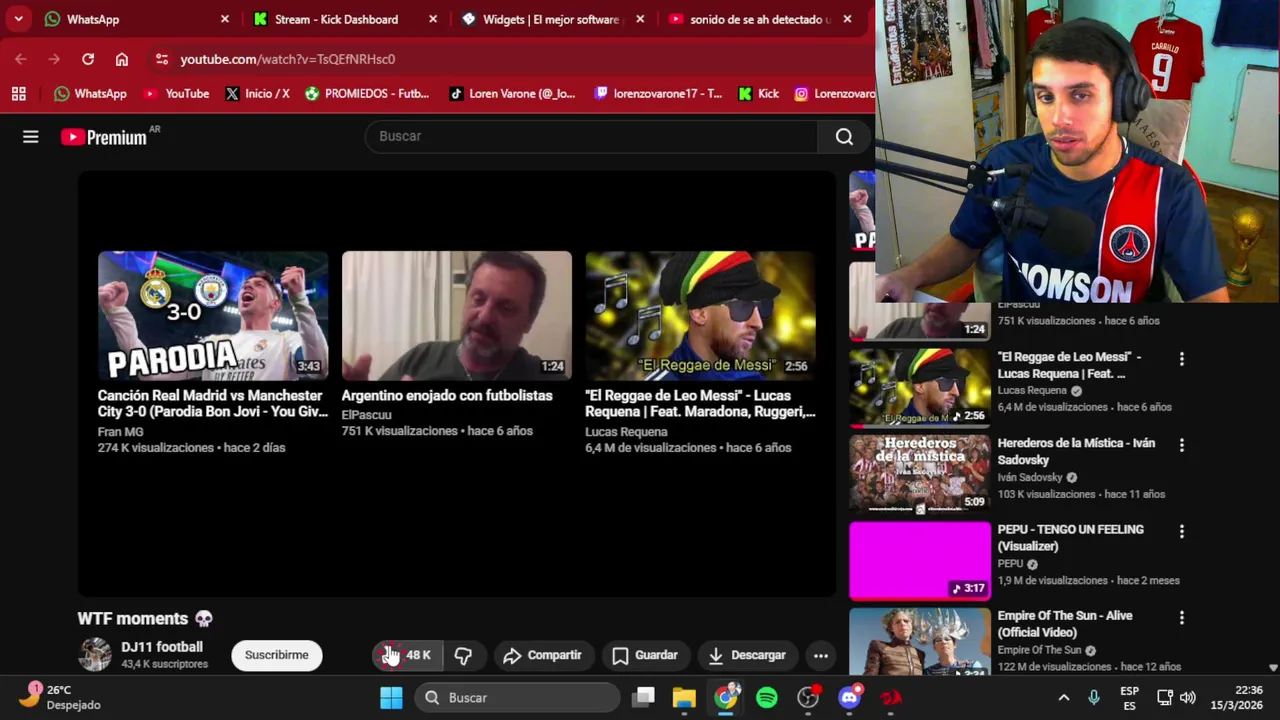The height and width of the screenshot is (720, 1280).
Task: Open Chrome from the taskbar
Action: pos(726,697)
